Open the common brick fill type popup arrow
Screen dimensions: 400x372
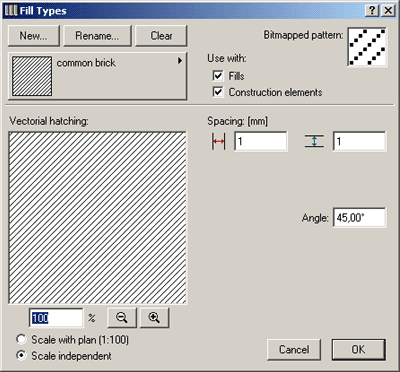coord(180,61)
